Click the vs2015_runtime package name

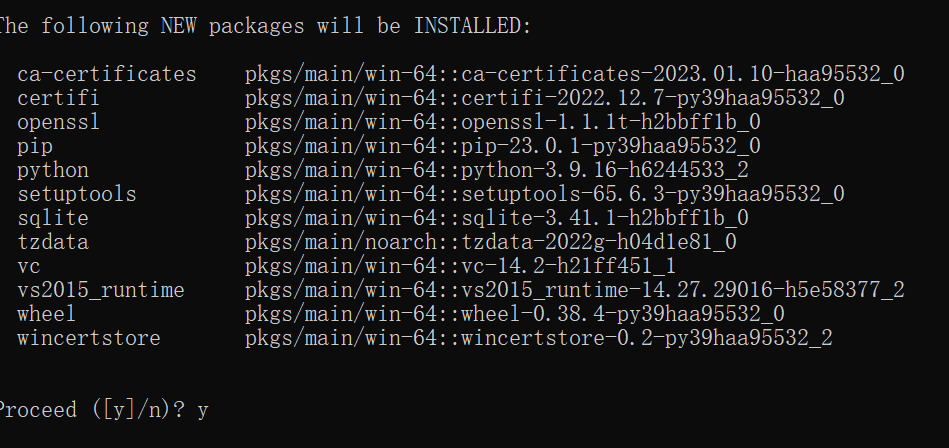pos(100,290)
